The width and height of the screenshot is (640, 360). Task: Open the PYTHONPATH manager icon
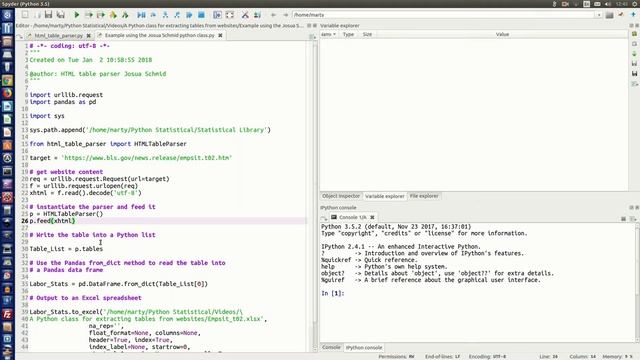(258, 15)
